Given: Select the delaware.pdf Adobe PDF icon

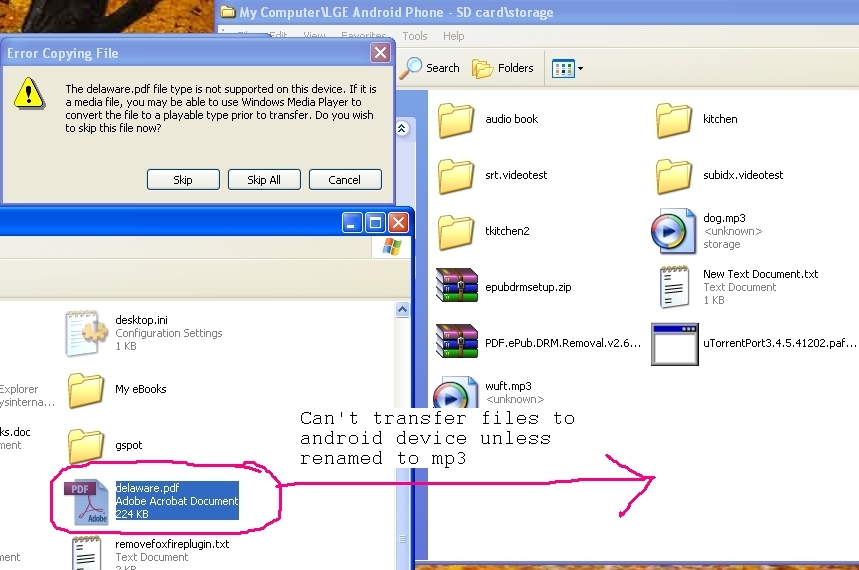Looking at the screenshot, I should (86, 501).
